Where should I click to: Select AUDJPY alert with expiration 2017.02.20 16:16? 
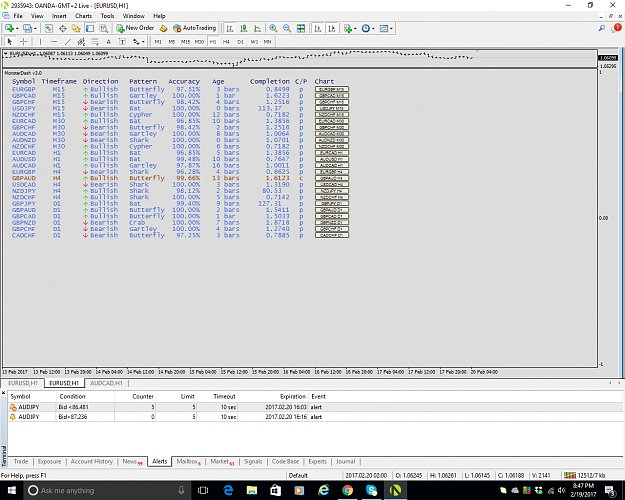pyautogui.click(x=315, y=417)
